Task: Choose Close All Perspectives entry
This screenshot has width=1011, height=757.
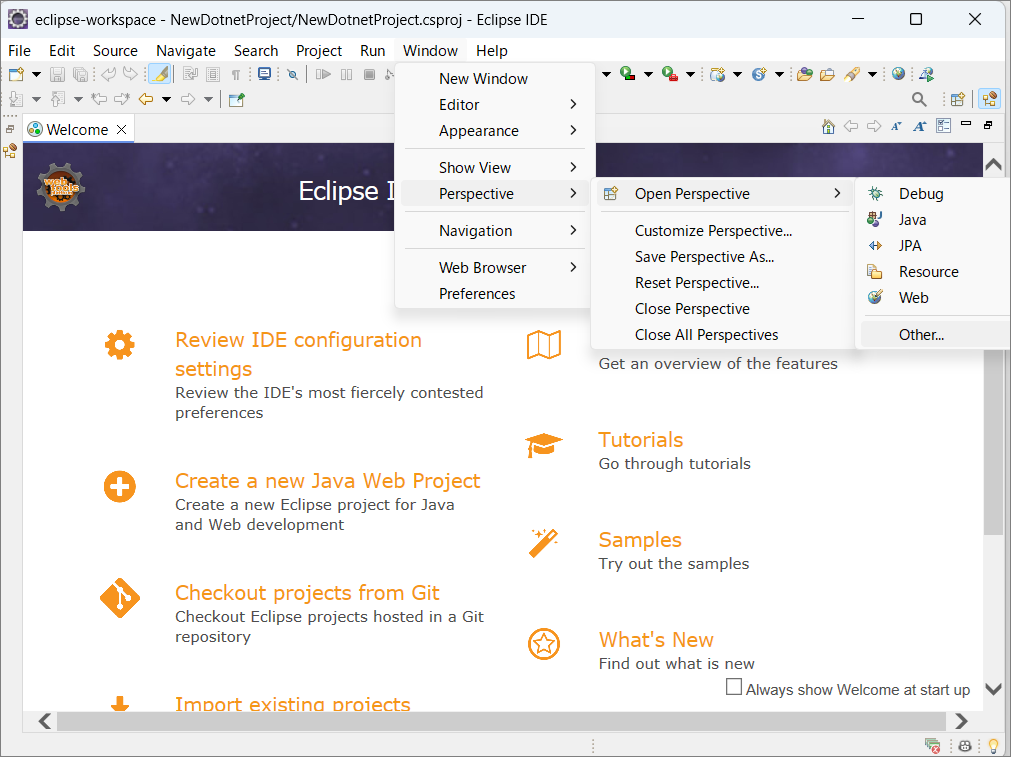Action: 724,335
